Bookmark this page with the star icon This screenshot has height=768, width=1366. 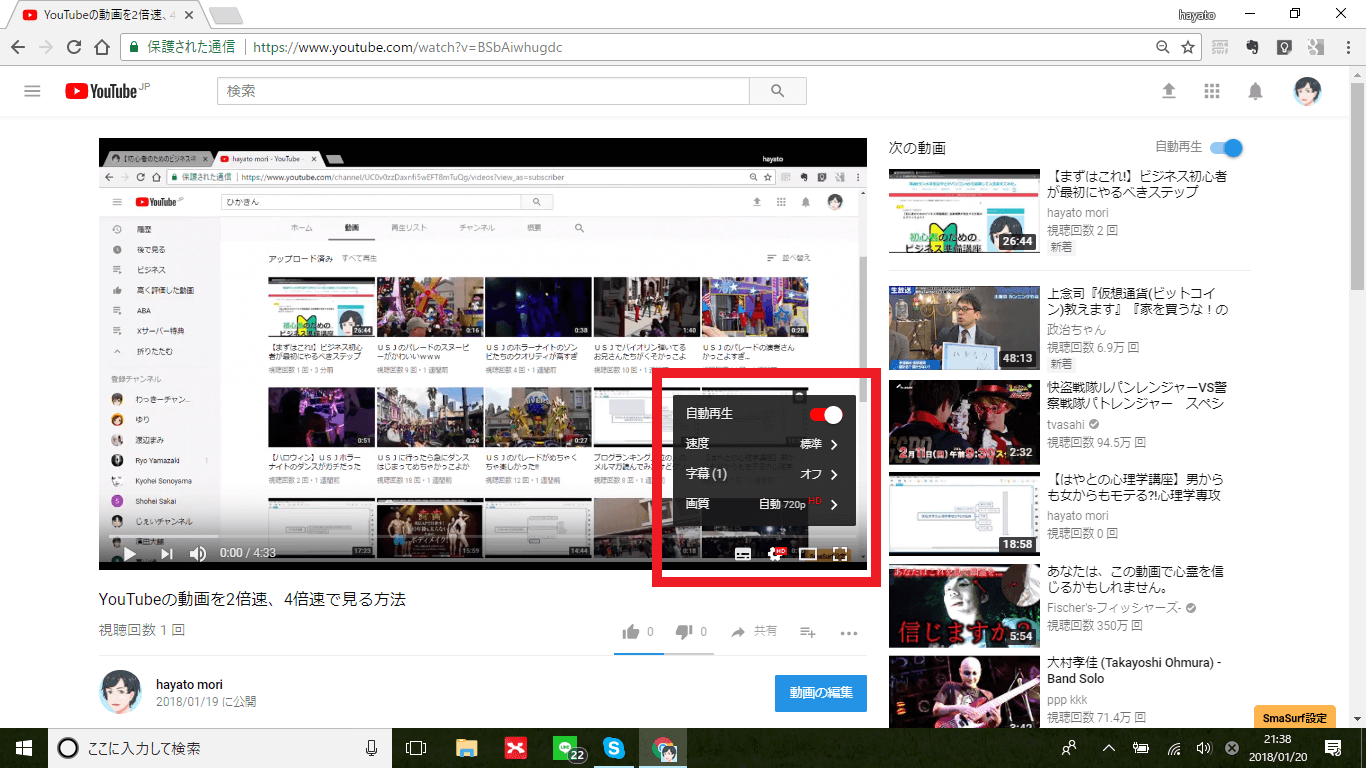click(x=1188, y=47)
